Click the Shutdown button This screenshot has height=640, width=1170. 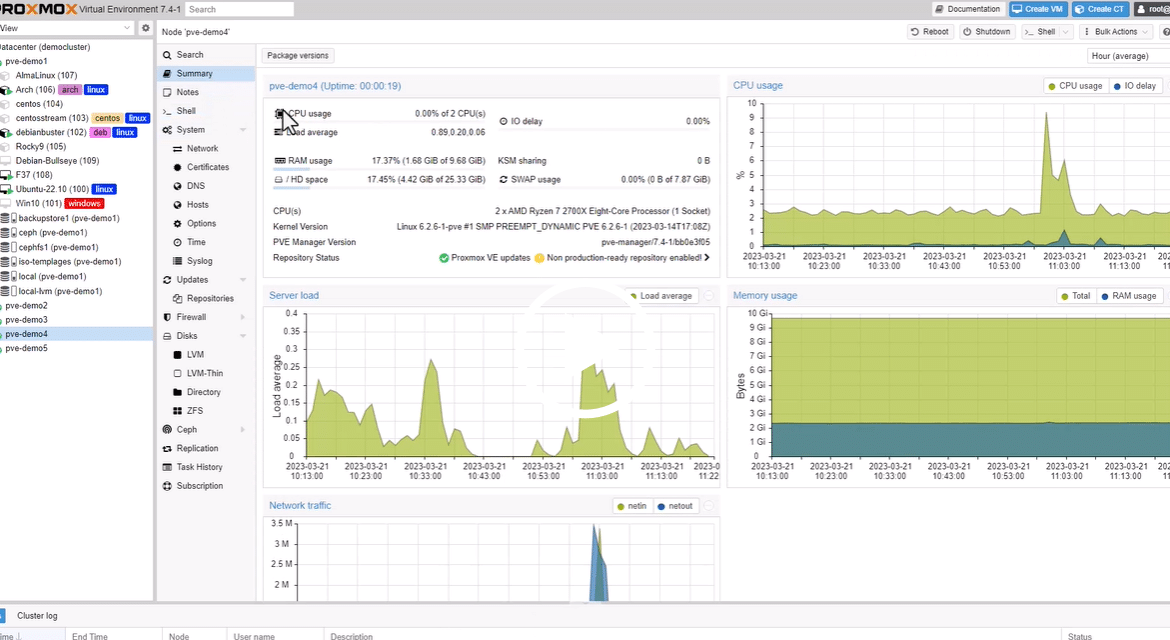986,32
